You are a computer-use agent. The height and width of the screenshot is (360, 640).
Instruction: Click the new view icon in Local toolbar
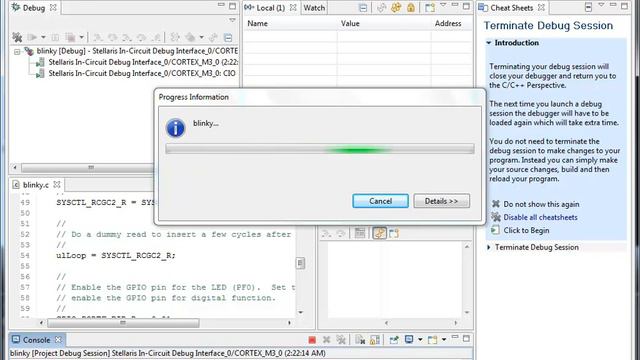430,8
